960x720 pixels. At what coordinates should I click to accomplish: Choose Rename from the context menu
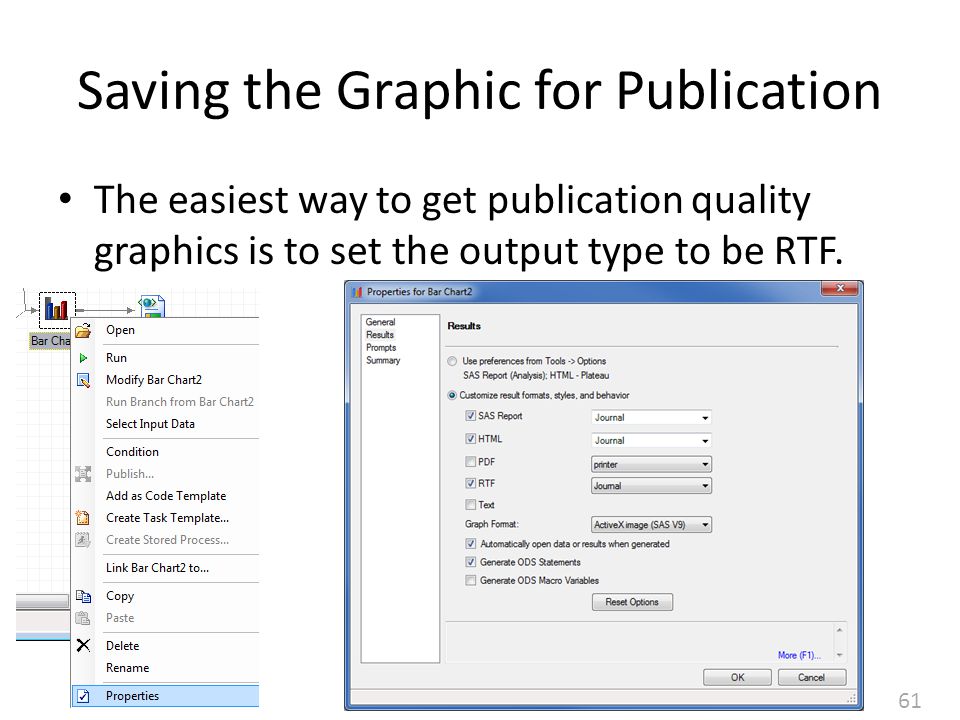click(x=165, y=668)
